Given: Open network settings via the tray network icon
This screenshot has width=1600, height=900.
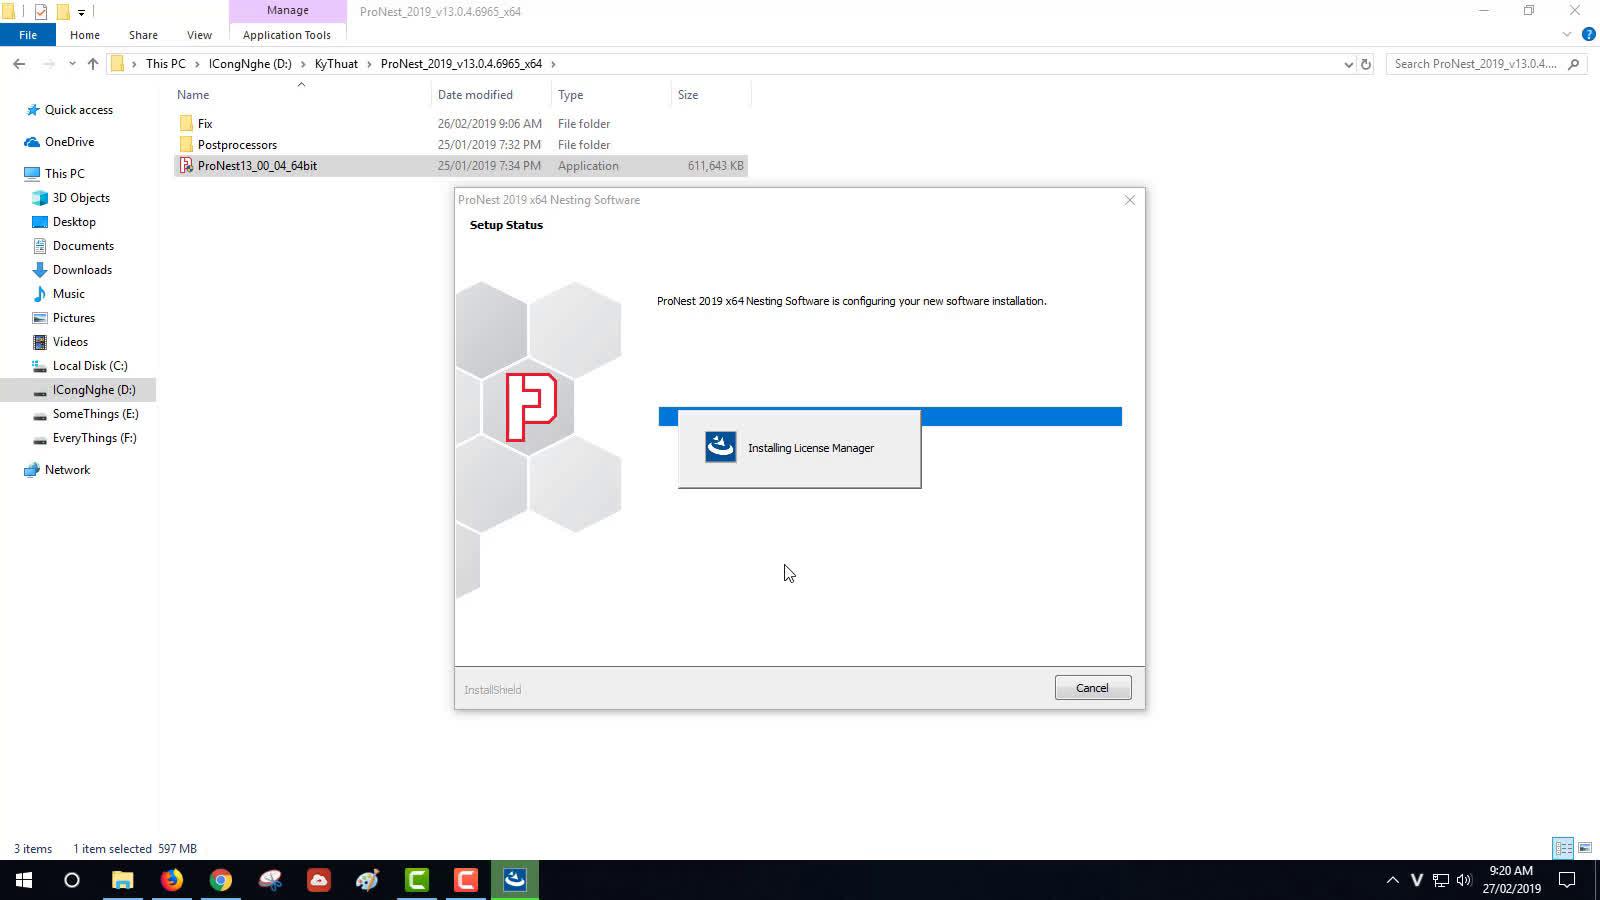Looking at the screenshot, I should coord(1440,882).
